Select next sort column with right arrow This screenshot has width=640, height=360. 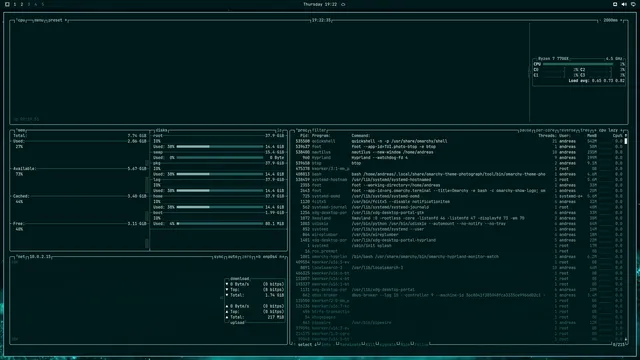tap(622, 130)
